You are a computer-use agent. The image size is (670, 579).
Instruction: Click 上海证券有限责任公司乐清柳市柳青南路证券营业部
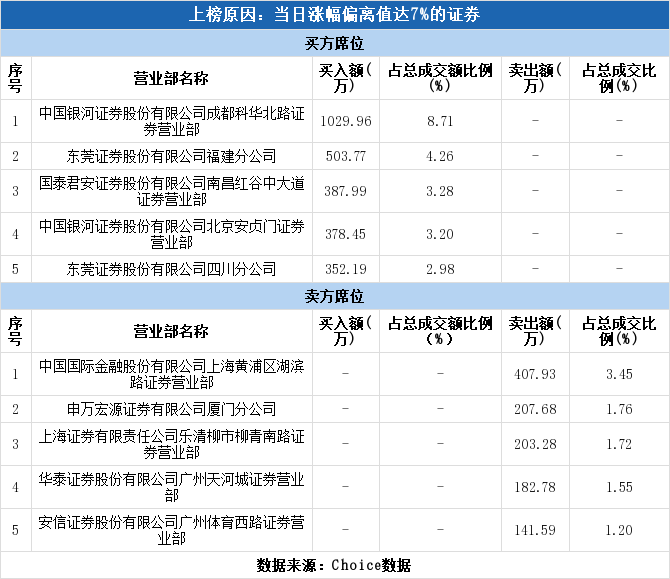point(172,444)
